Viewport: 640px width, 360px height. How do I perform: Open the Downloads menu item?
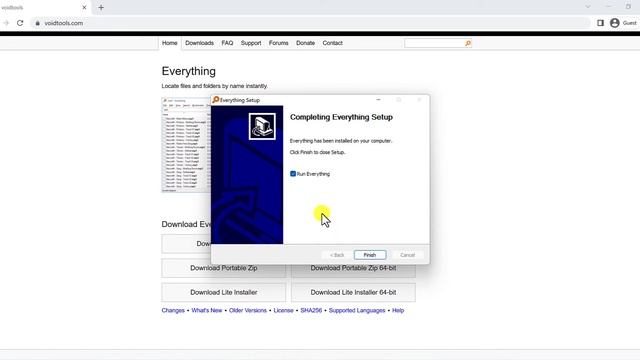[x=199, y=43]
